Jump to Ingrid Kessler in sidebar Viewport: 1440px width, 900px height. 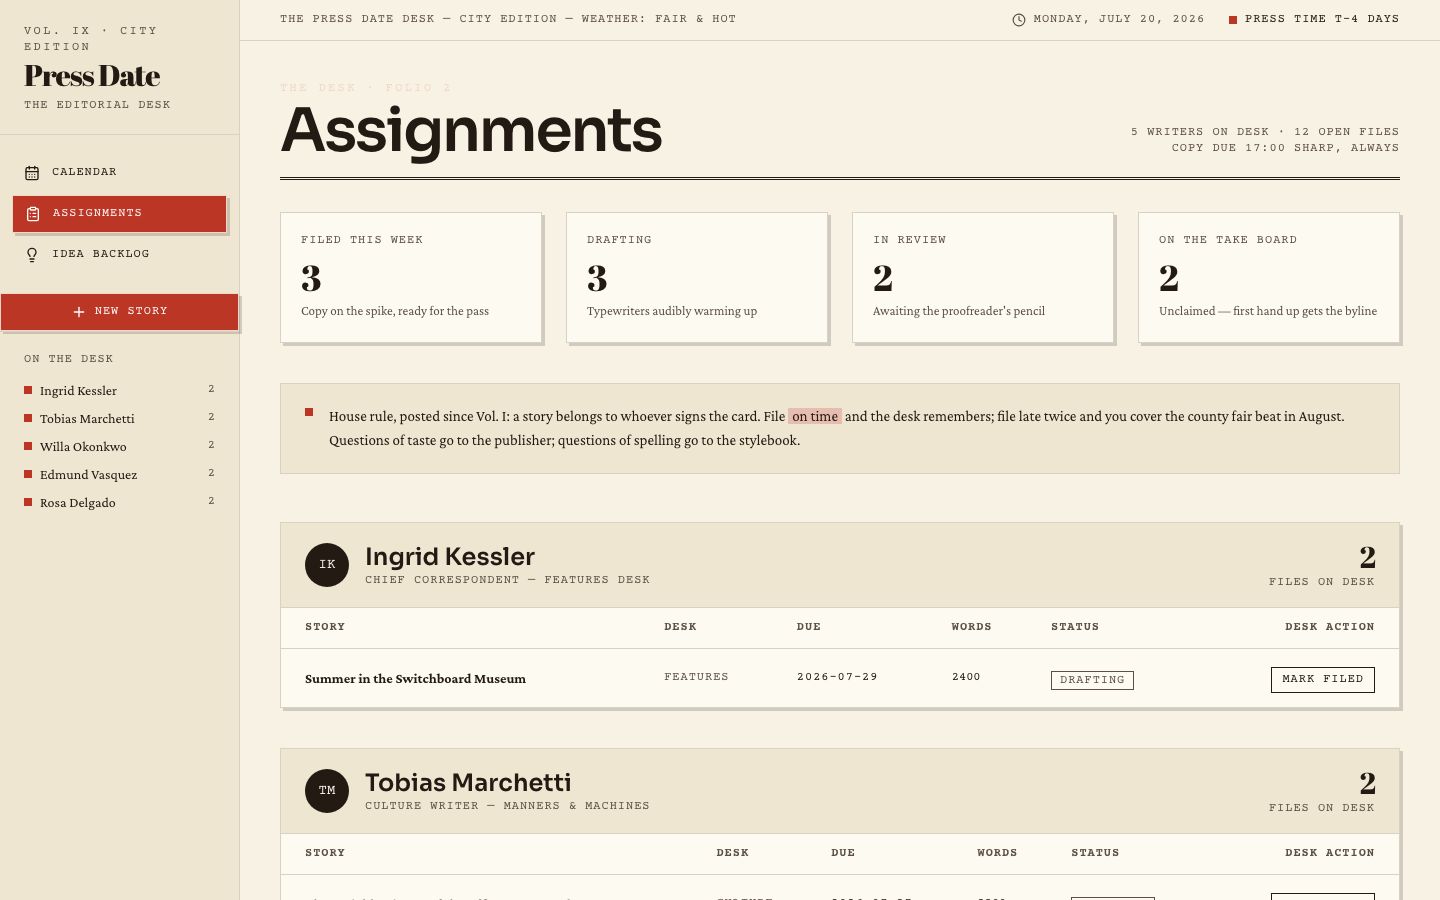[x=119, y=390]
